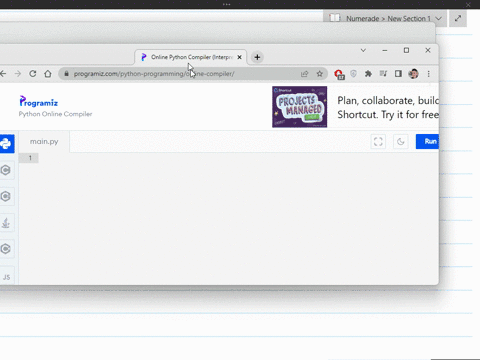
Task: Open the C++ icon just above Java icon
Action: click(6, 196)
